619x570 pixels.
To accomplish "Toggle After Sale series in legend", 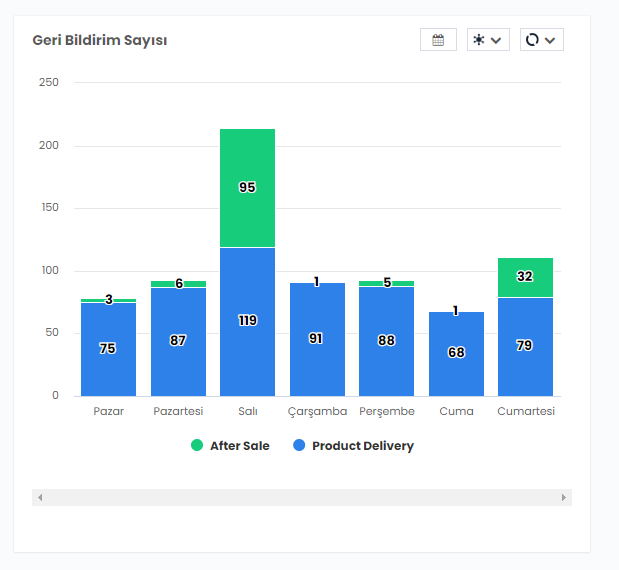I will [239, 446].
